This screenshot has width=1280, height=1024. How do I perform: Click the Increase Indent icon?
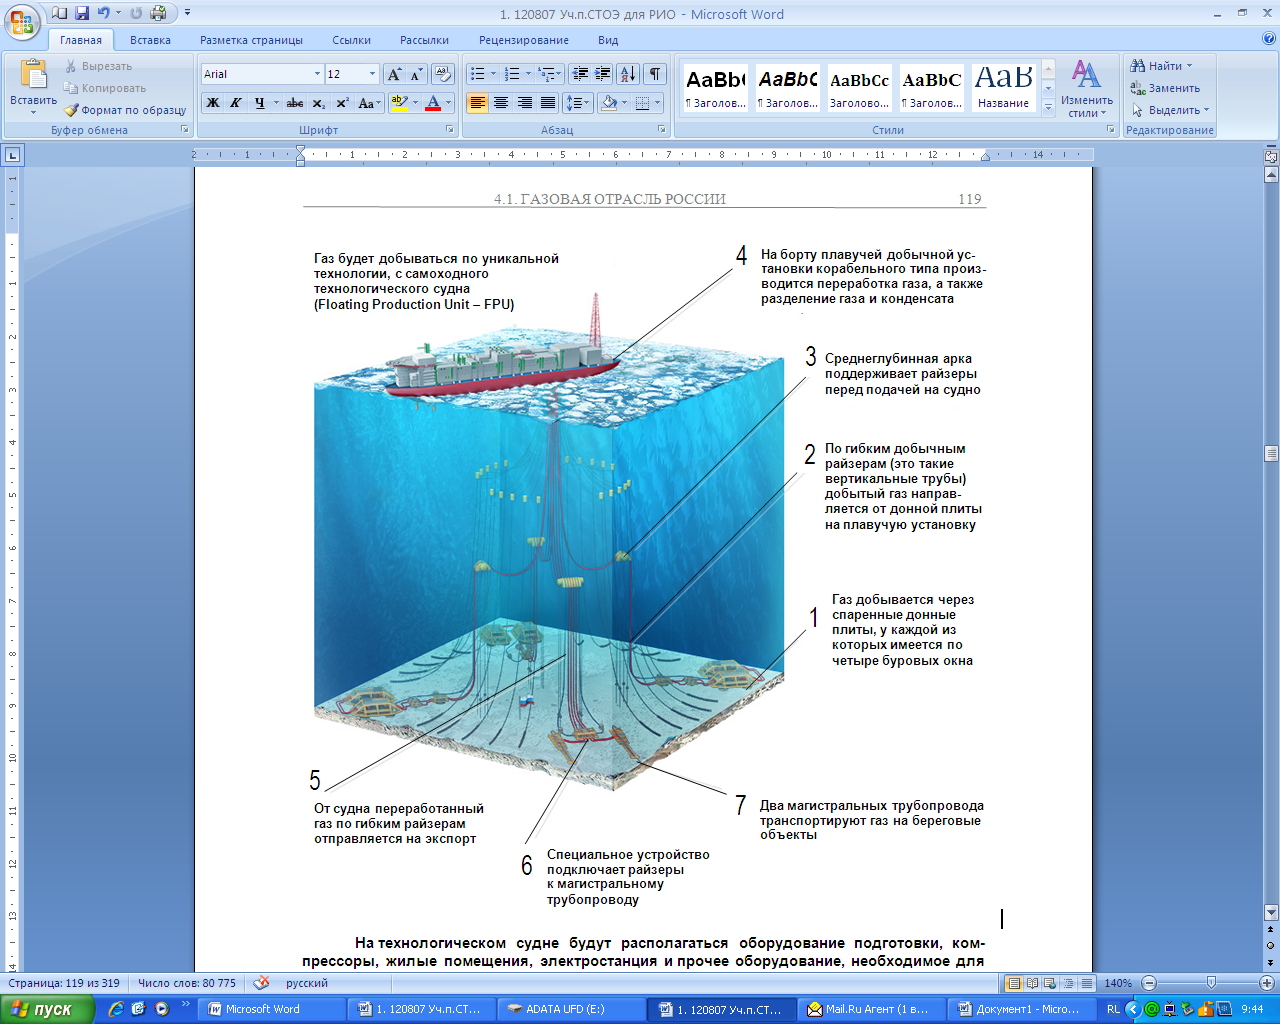click(602, 74)
